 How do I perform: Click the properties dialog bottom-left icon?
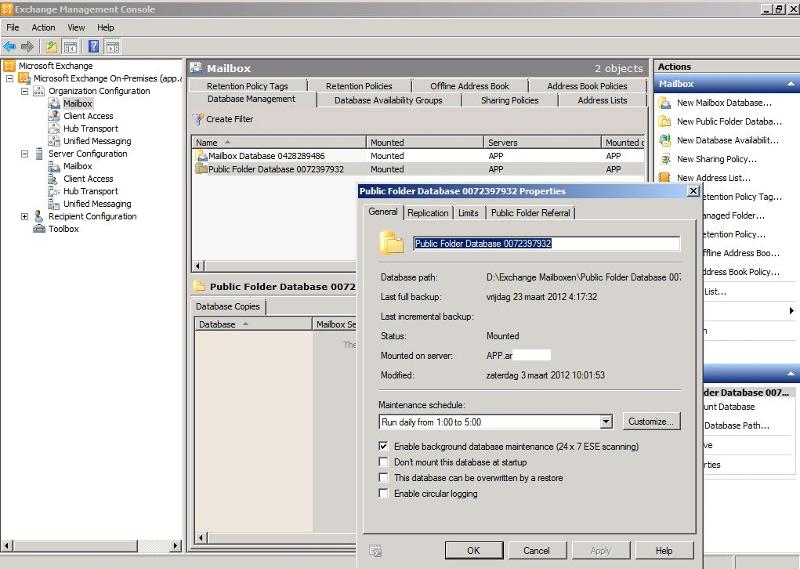376,551
